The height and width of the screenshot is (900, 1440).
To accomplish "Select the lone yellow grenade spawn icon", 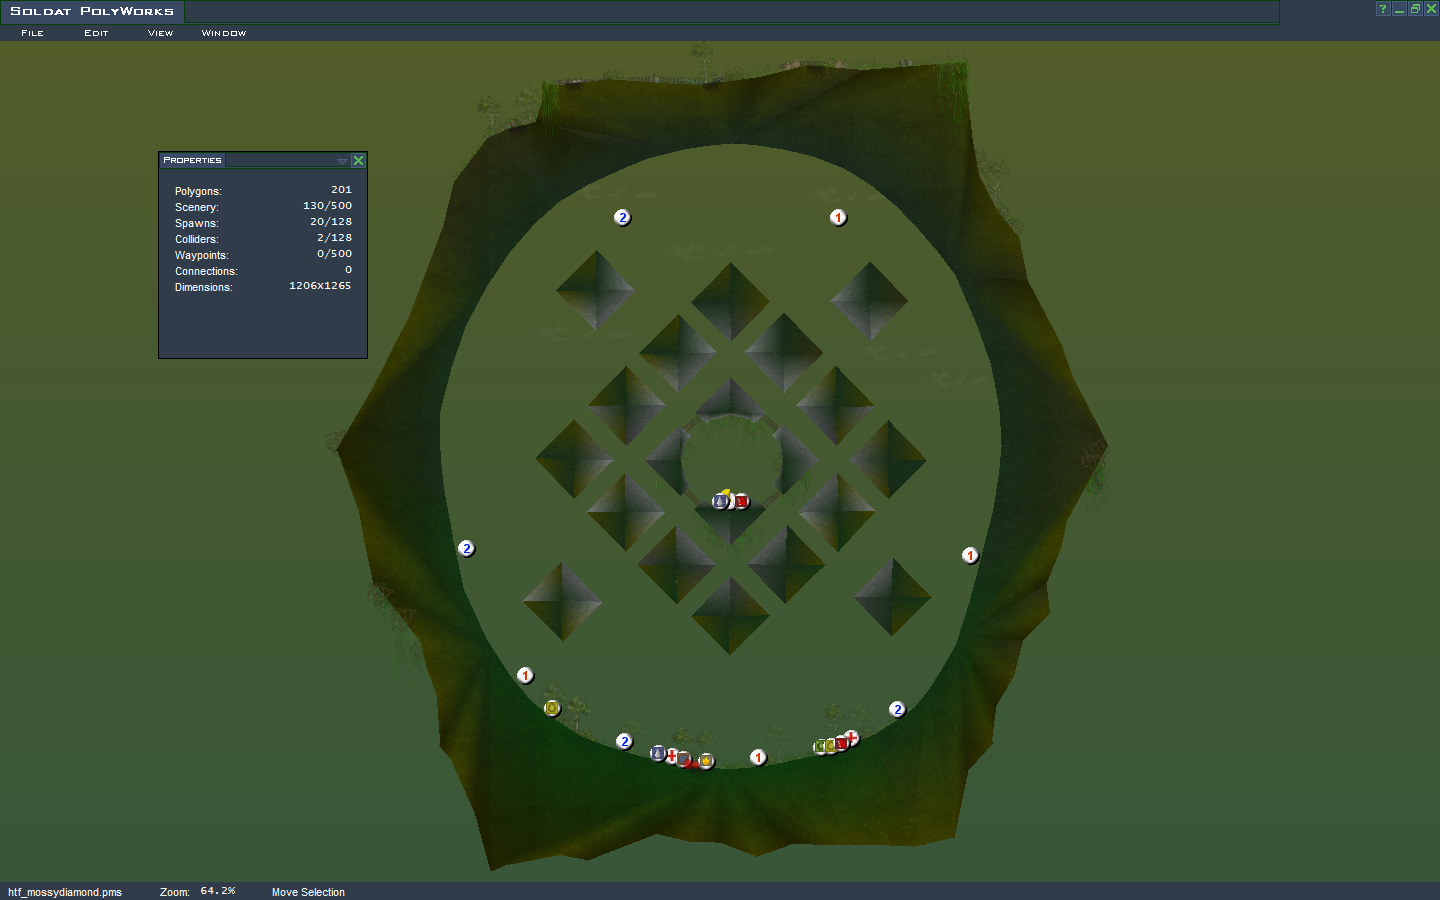I will pyautogui.click(x=552, y=708).
